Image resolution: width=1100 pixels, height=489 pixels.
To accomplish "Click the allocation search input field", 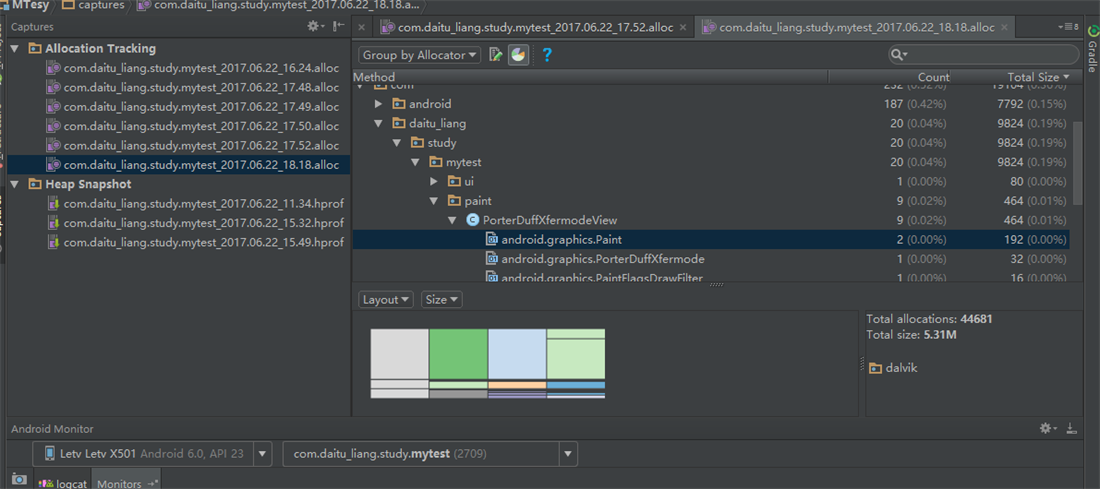I will coord(984,55).
